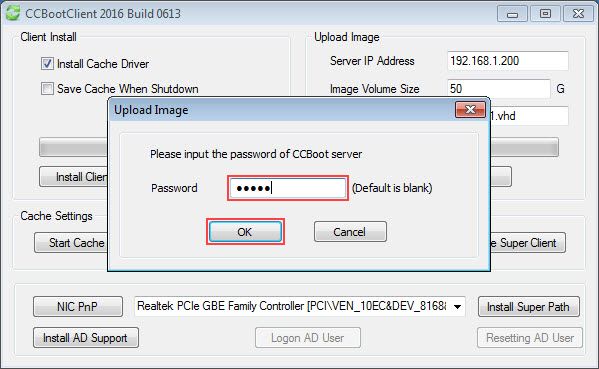
Task: Select the Image Volume Size field
Action: click(x=499, y=89)
